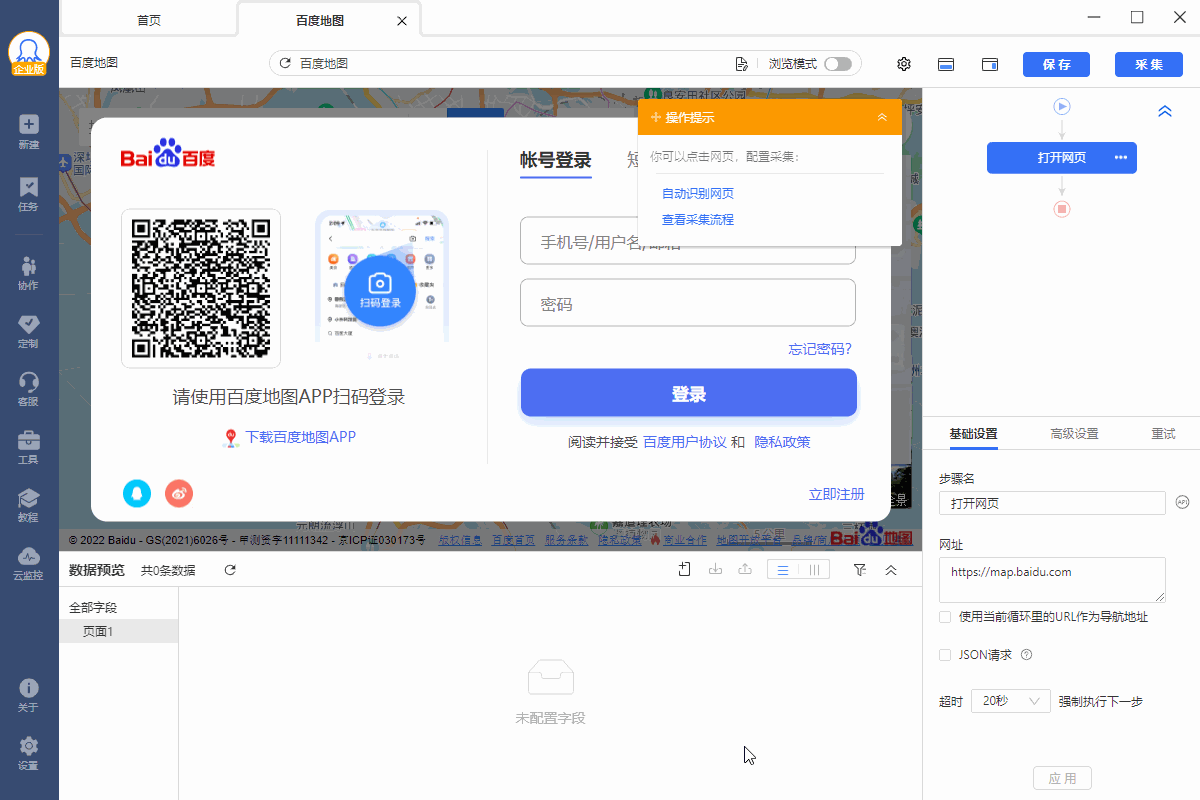Switch data preview to horizontal list view
Screen dimensions: 1200x800
click(783, 569)
